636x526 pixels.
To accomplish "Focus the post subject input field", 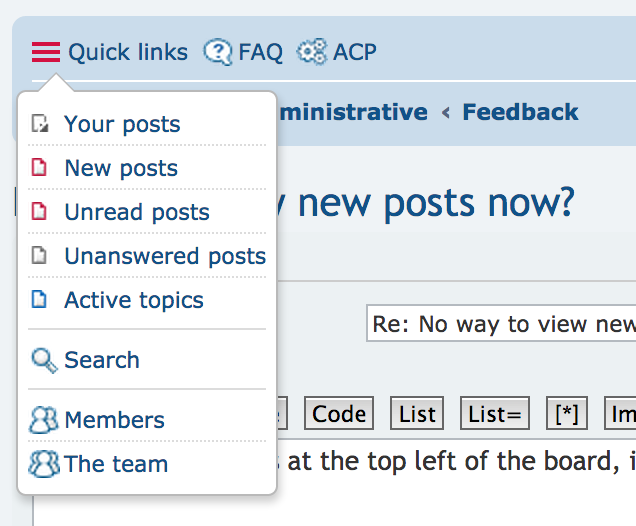I will (501, 324).
